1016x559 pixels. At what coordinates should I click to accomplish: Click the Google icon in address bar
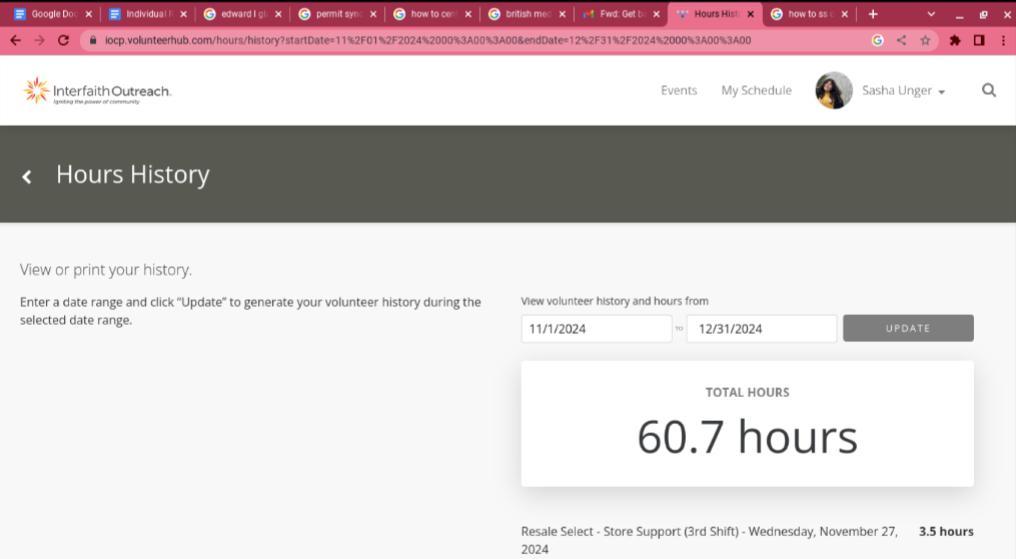[x=877, y=40]
